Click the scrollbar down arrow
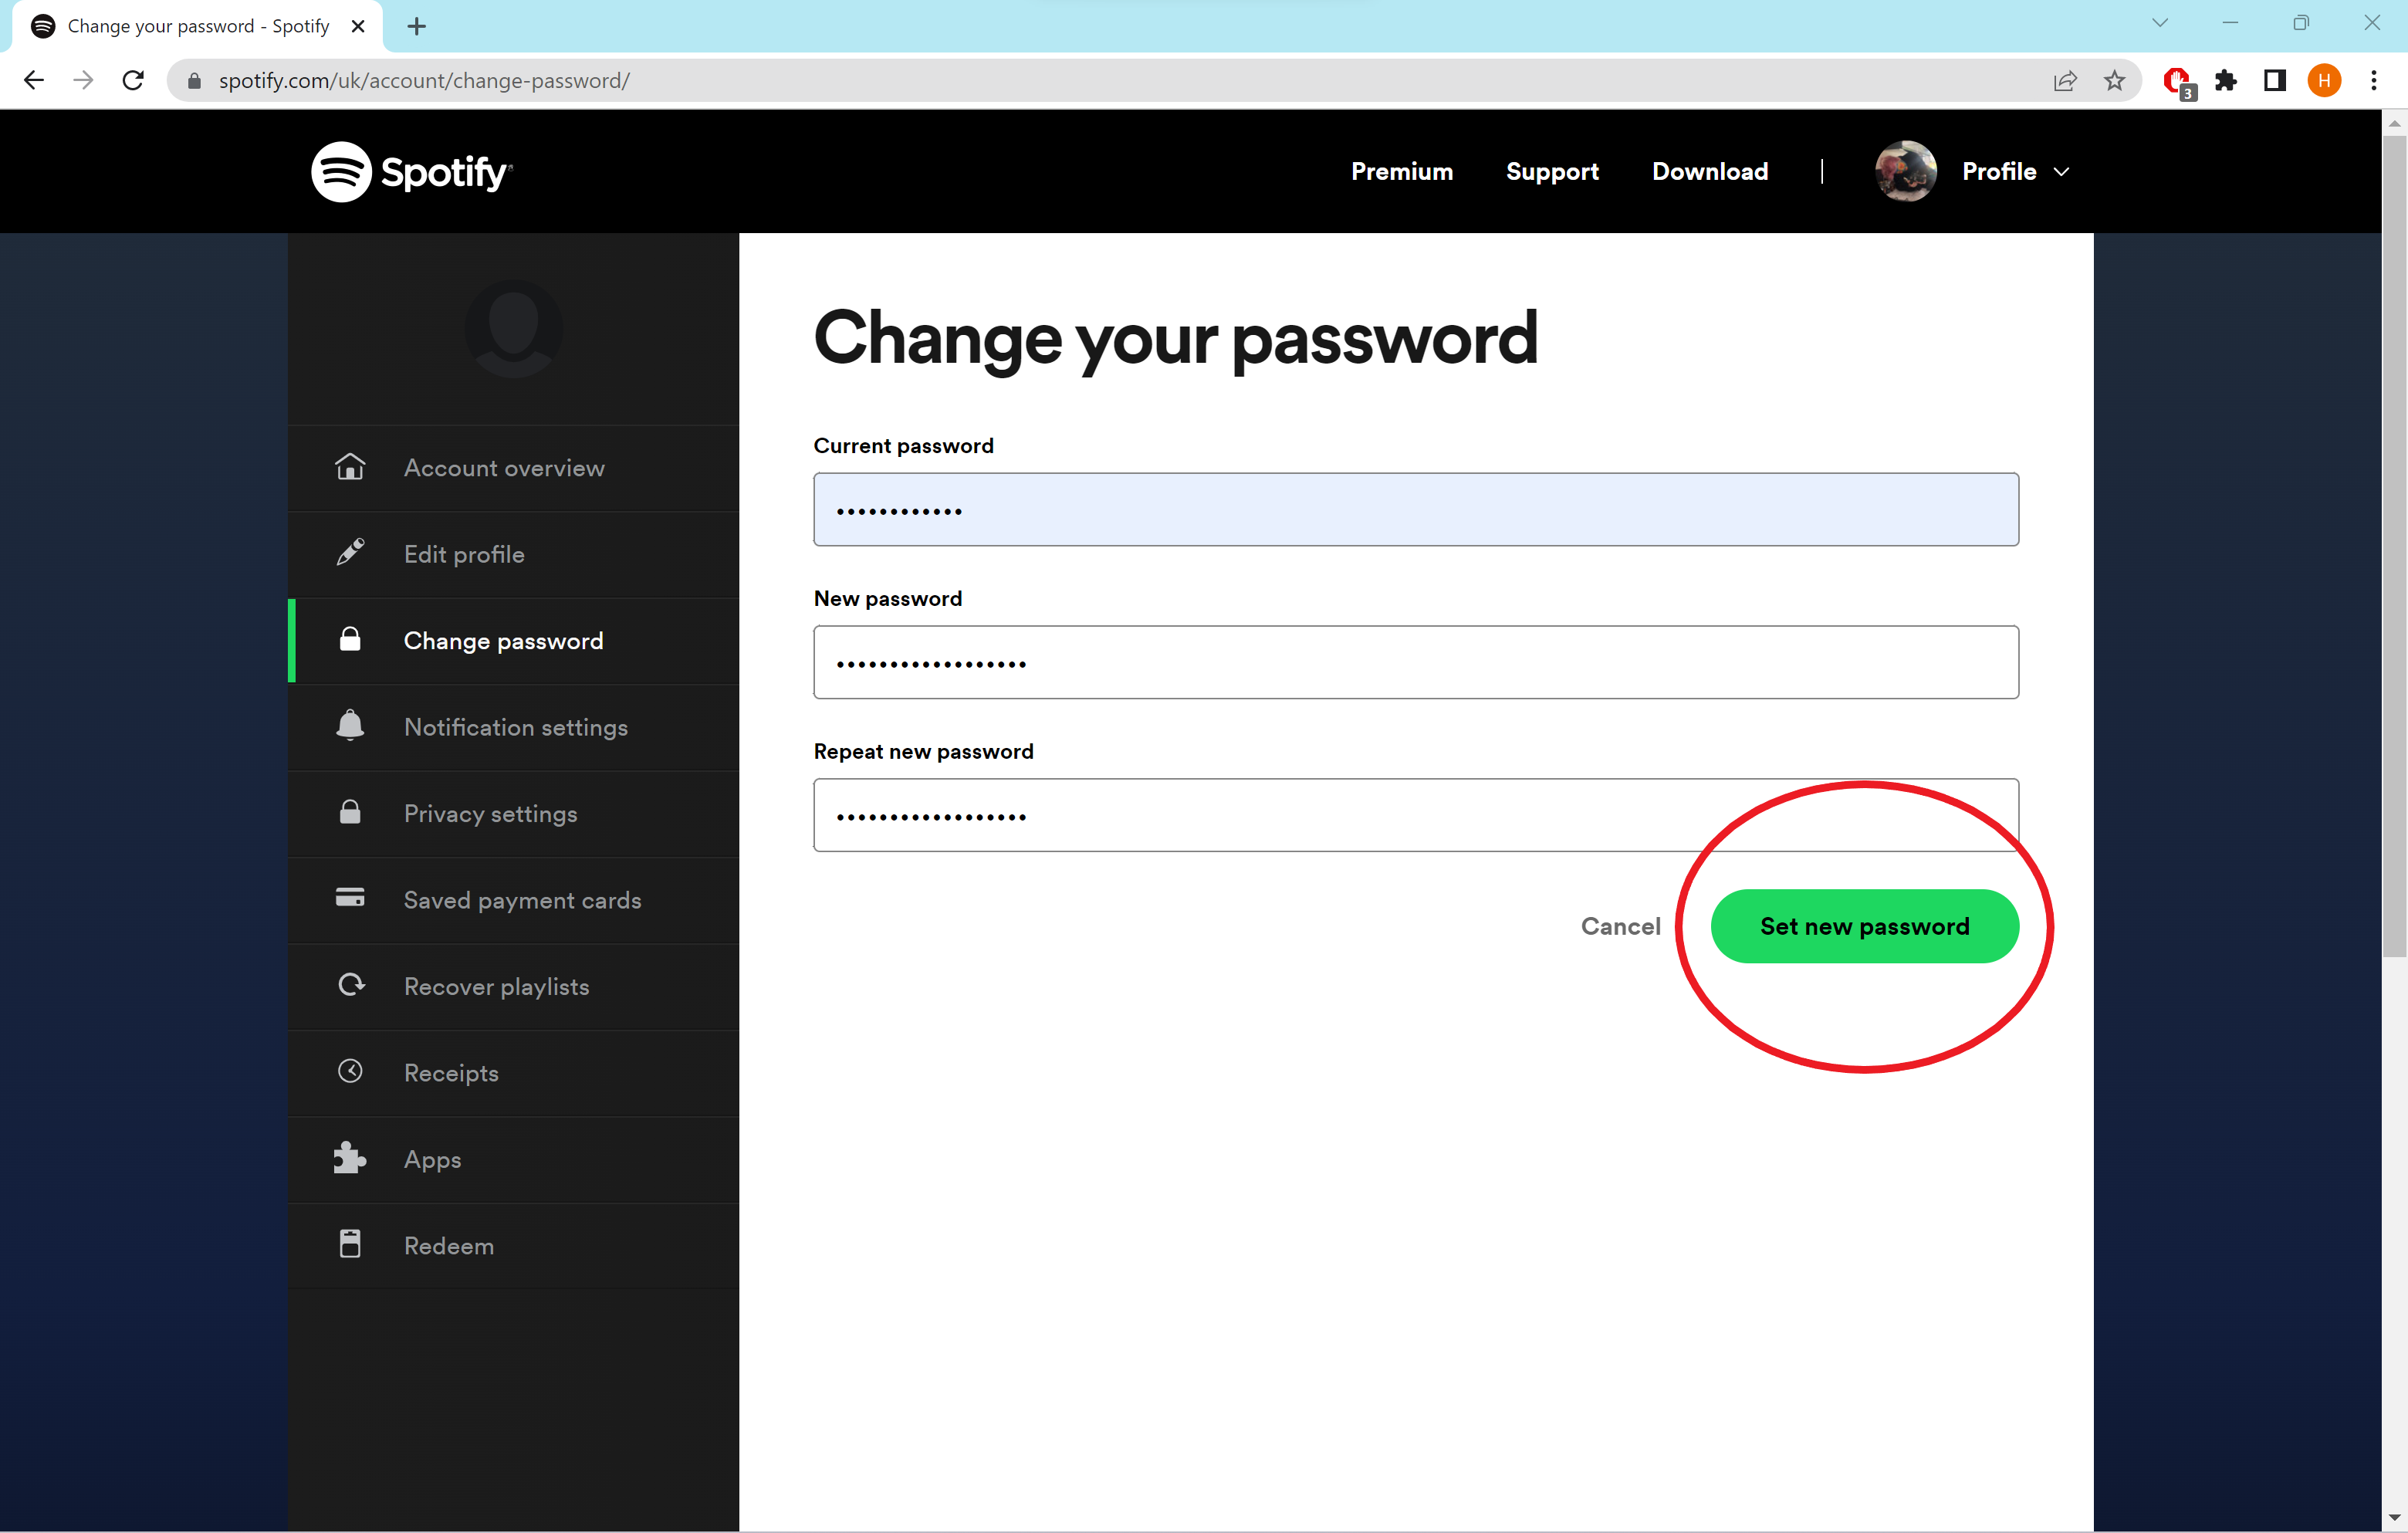This screenshot has width=2408, height=1533. (x=2394, y=1519)
